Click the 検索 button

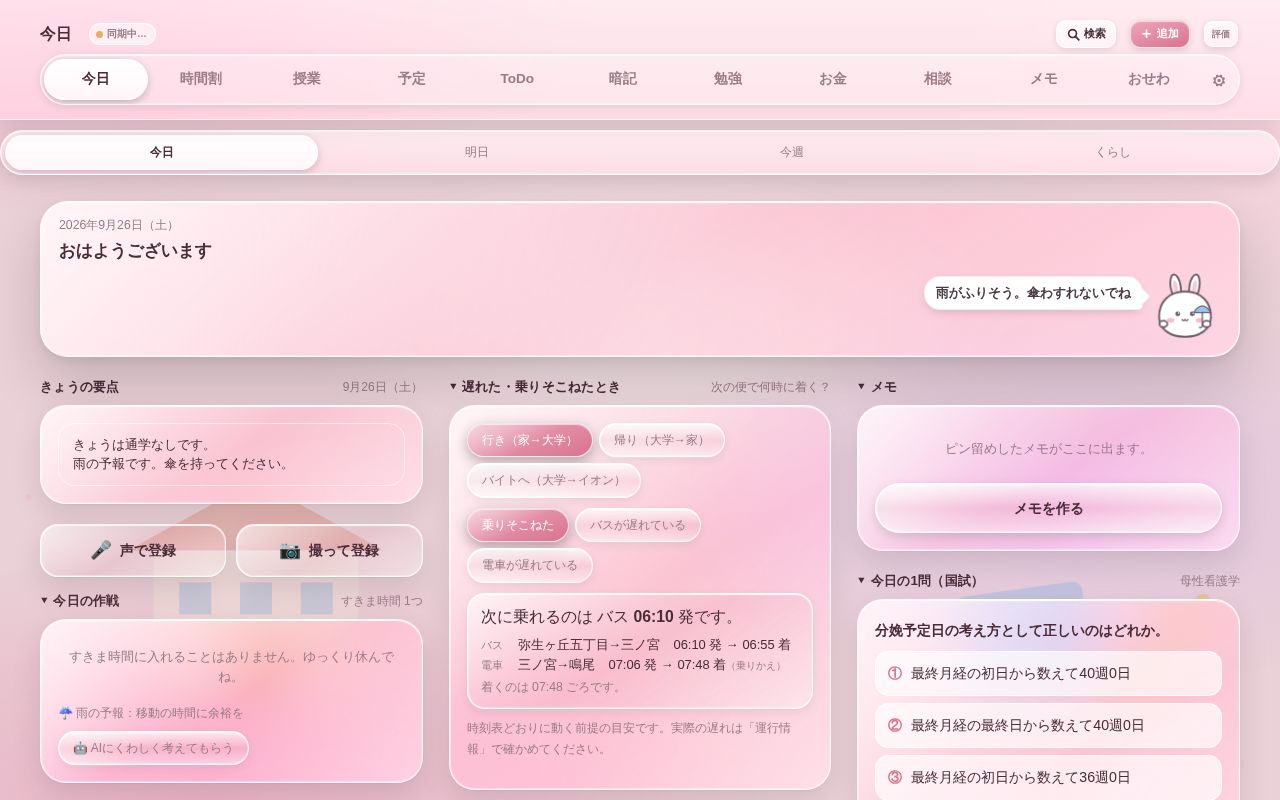pos(1086,34)
